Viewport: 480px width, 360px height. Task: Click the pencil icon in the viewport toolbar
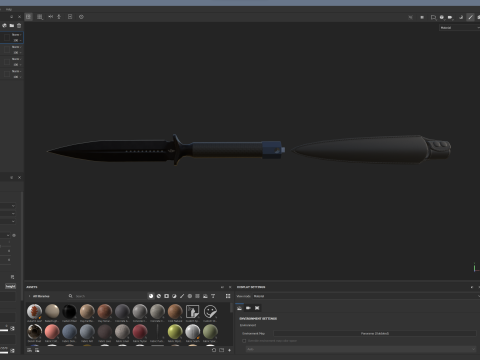[x=470, y=17]
